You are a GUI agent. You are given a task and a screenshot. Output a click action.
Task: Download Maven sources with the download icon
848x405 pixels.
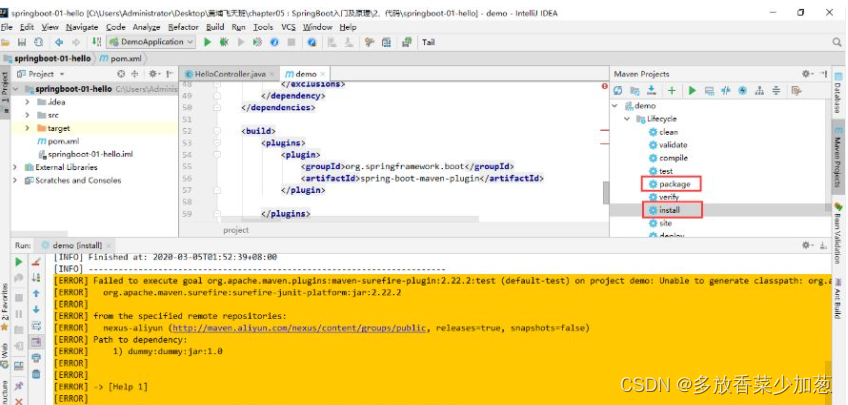652,91
